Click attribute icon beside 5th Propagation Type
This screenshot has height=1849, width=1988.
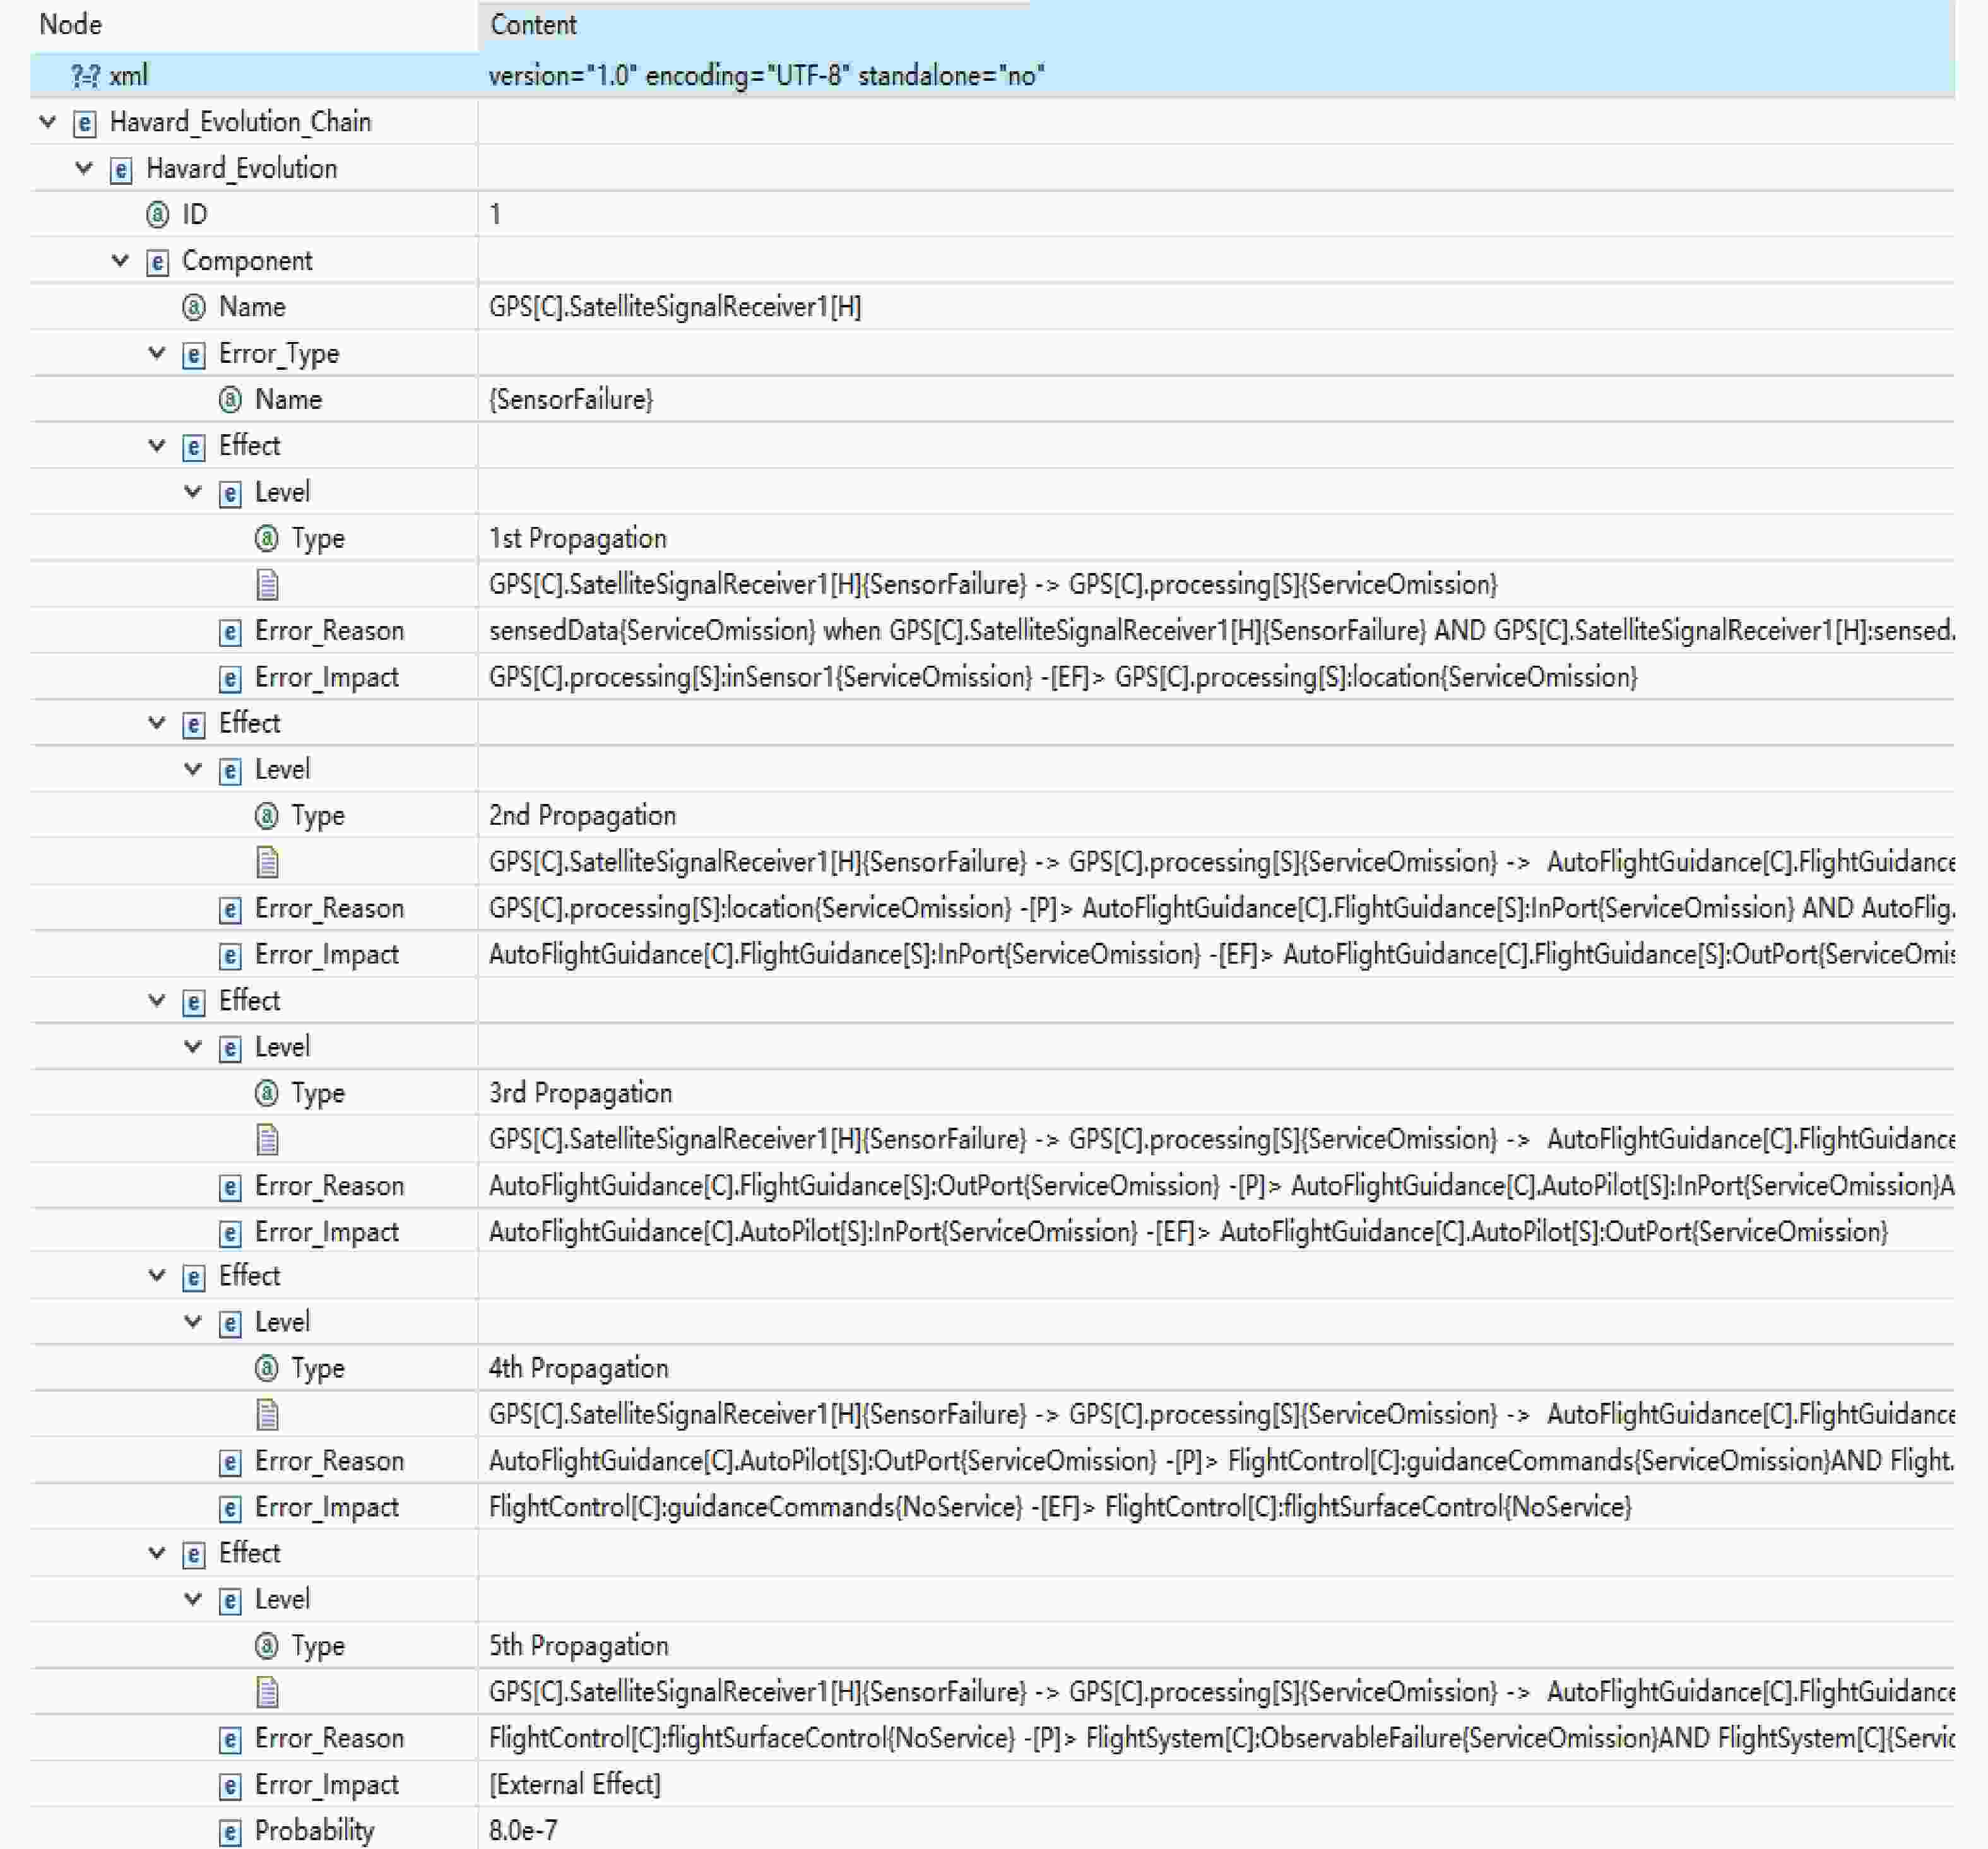(x=266, y=1645)
